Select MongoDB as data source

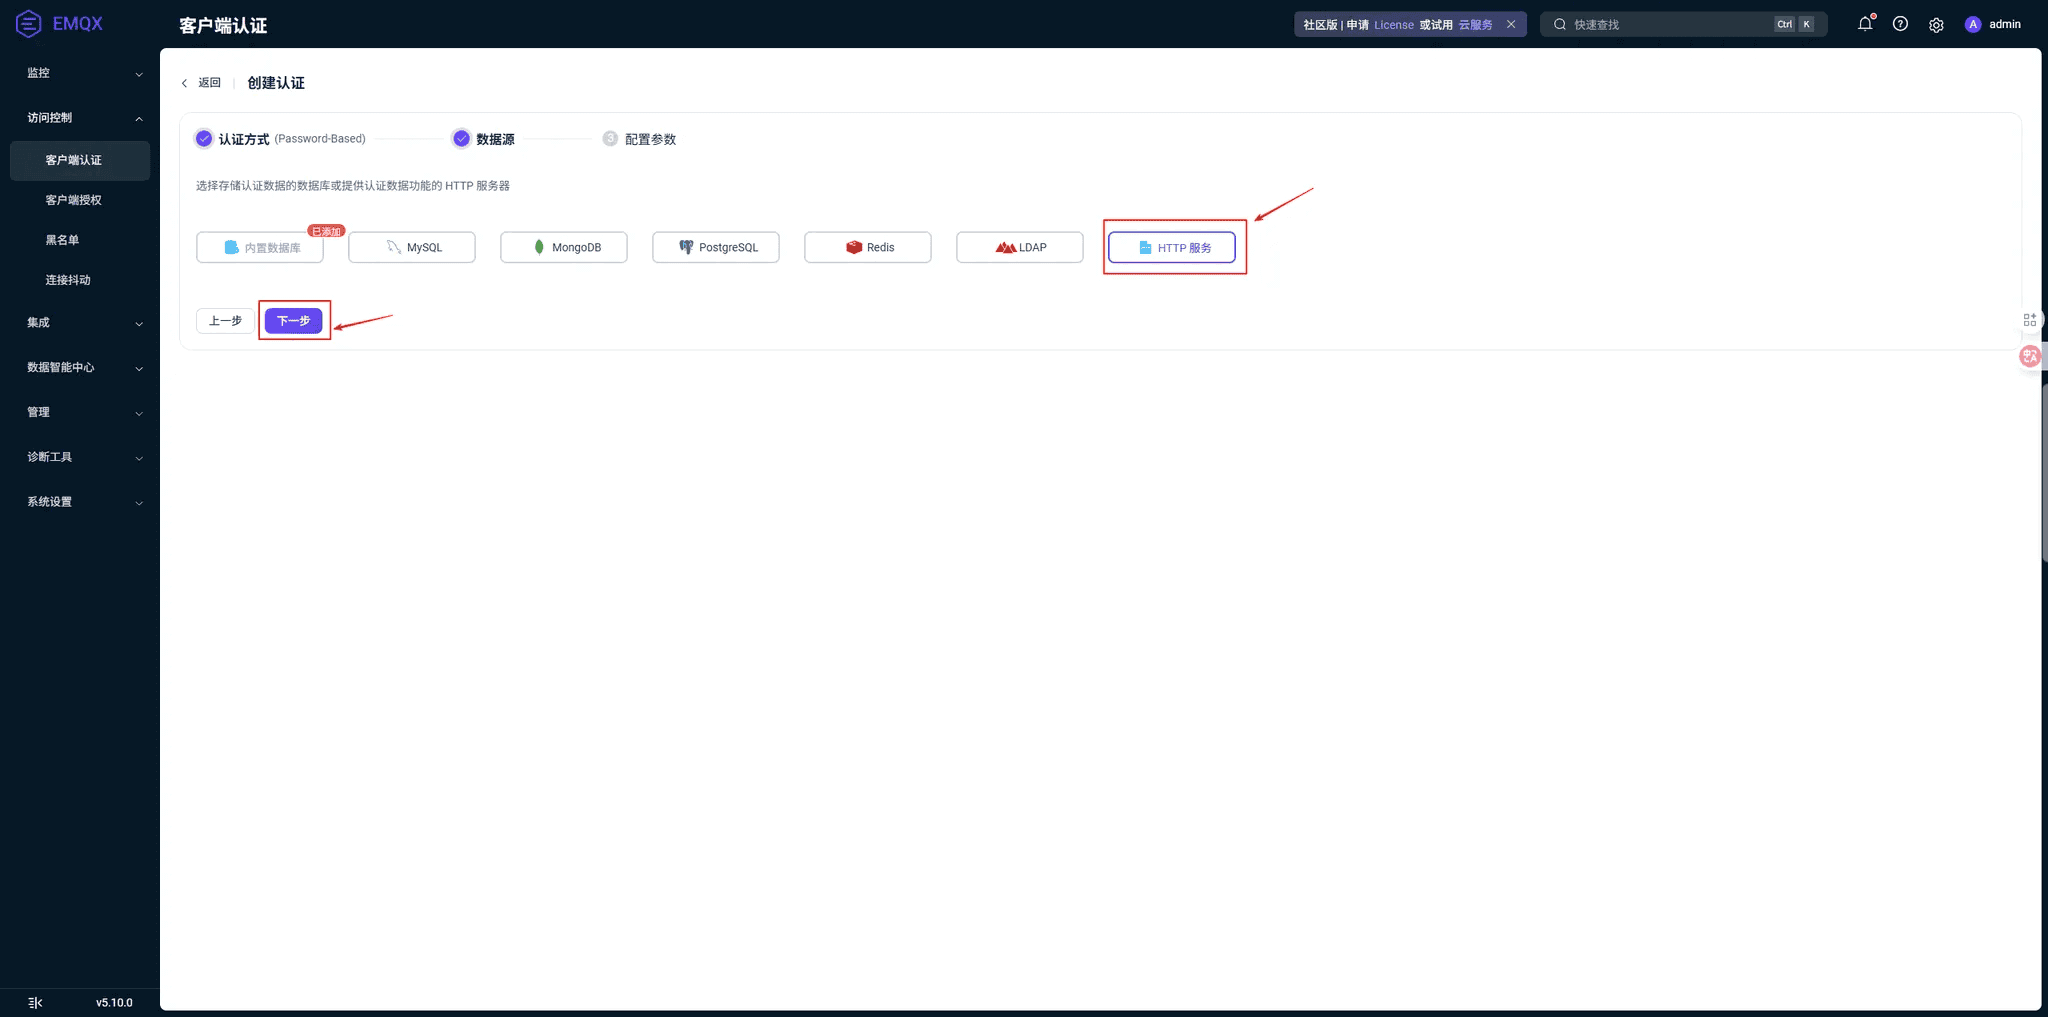click(x=564, y=247)
